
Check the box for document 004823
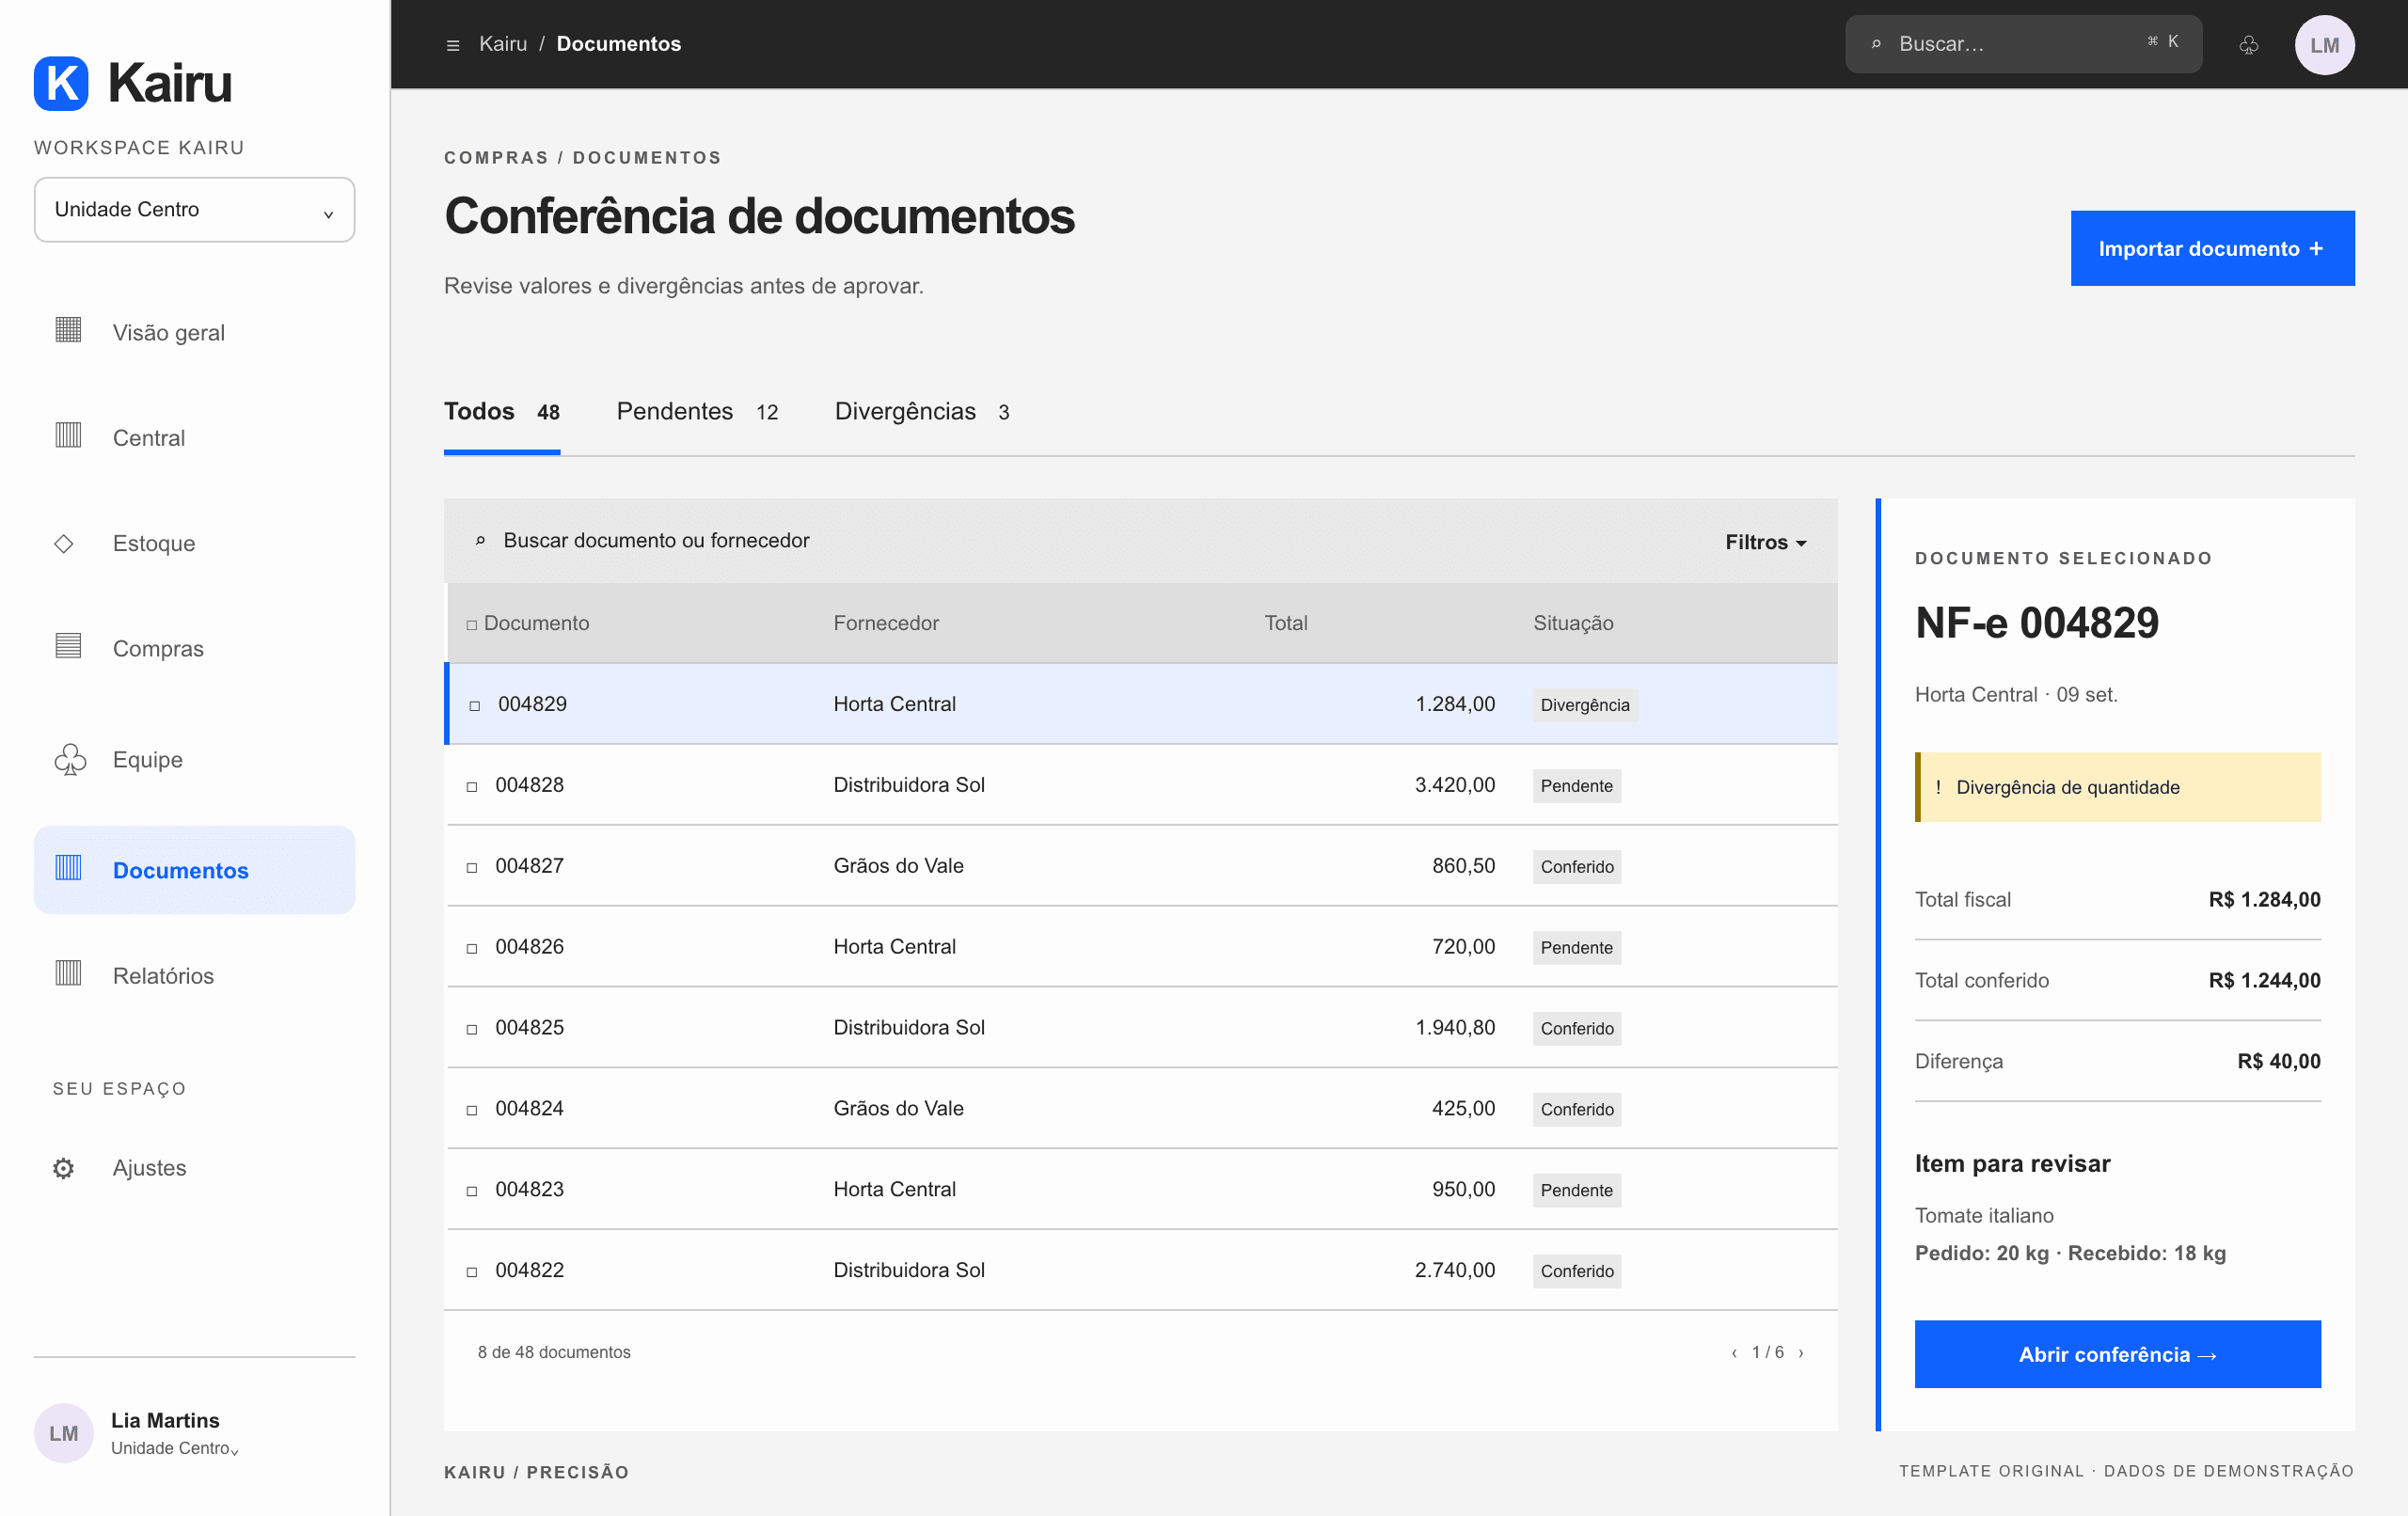pyautogui.click(x=472, y=1192)
